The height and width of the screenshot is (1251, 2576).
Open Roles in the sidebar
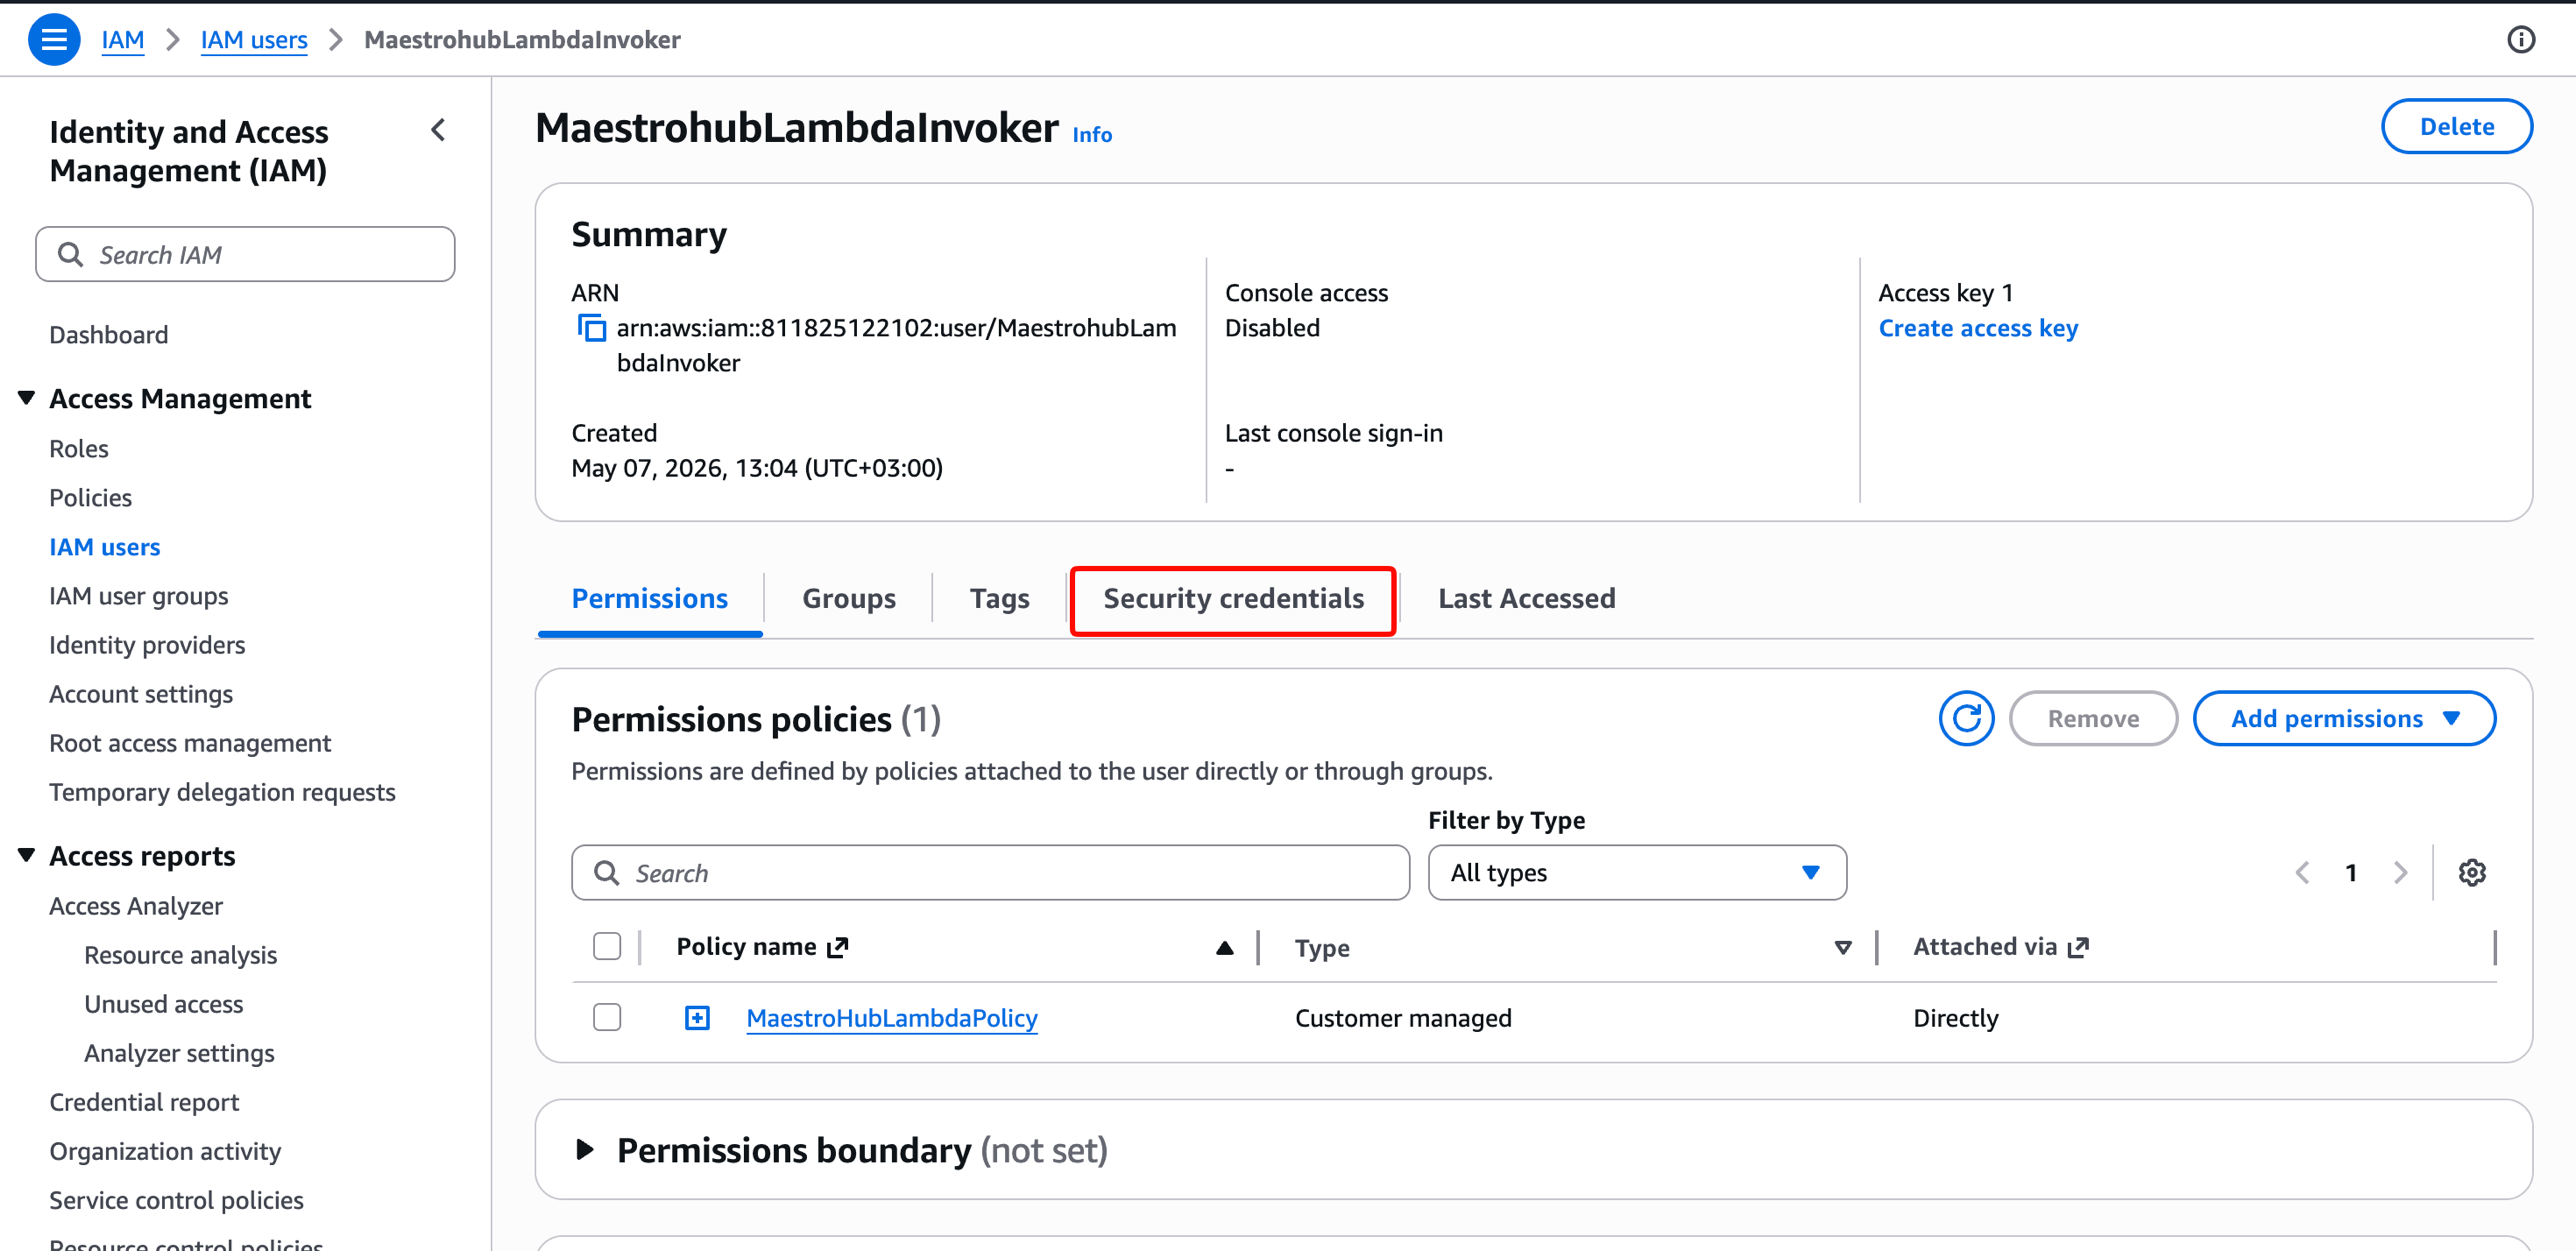pyautogui.click(x=78, y=448)
